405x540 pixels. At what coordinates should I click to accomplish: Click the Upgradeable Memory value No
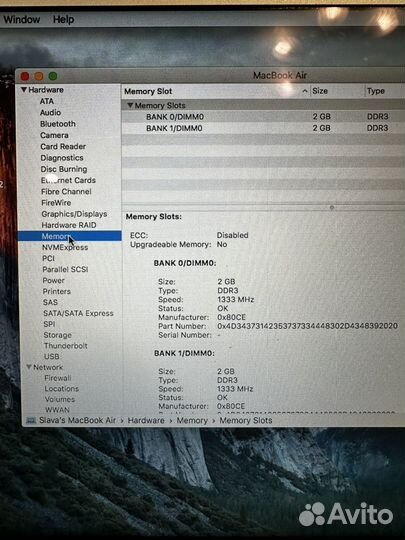222,244
